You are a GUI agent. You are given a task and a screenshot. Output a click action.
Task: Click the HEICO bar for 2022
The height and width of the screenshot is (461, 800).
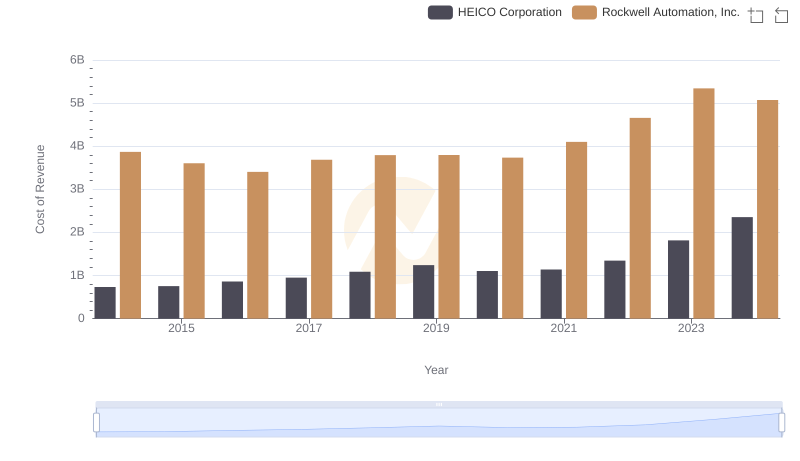pos(615,290)
